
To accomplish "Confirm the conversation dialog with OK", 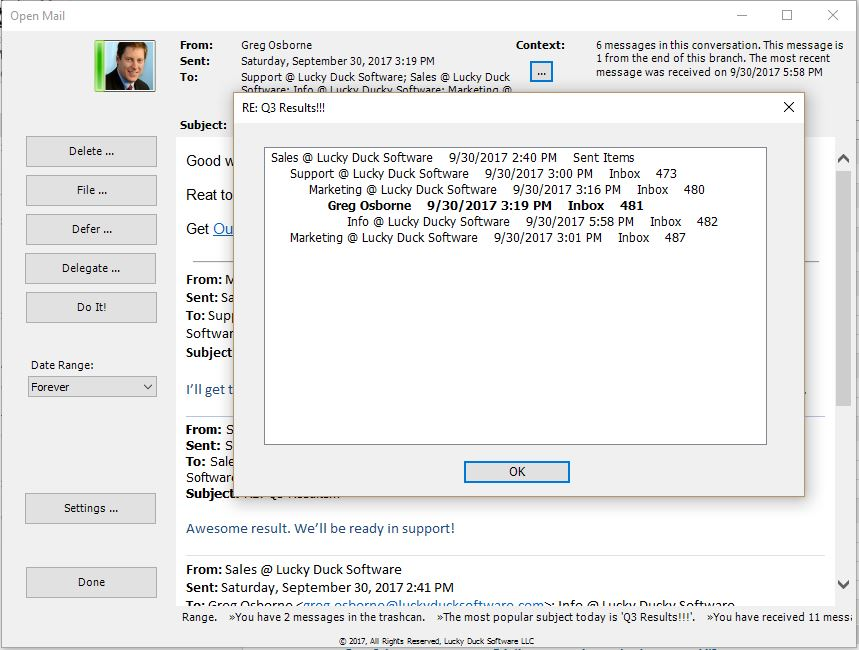I will pyautogui.click(x=516, y=471).
